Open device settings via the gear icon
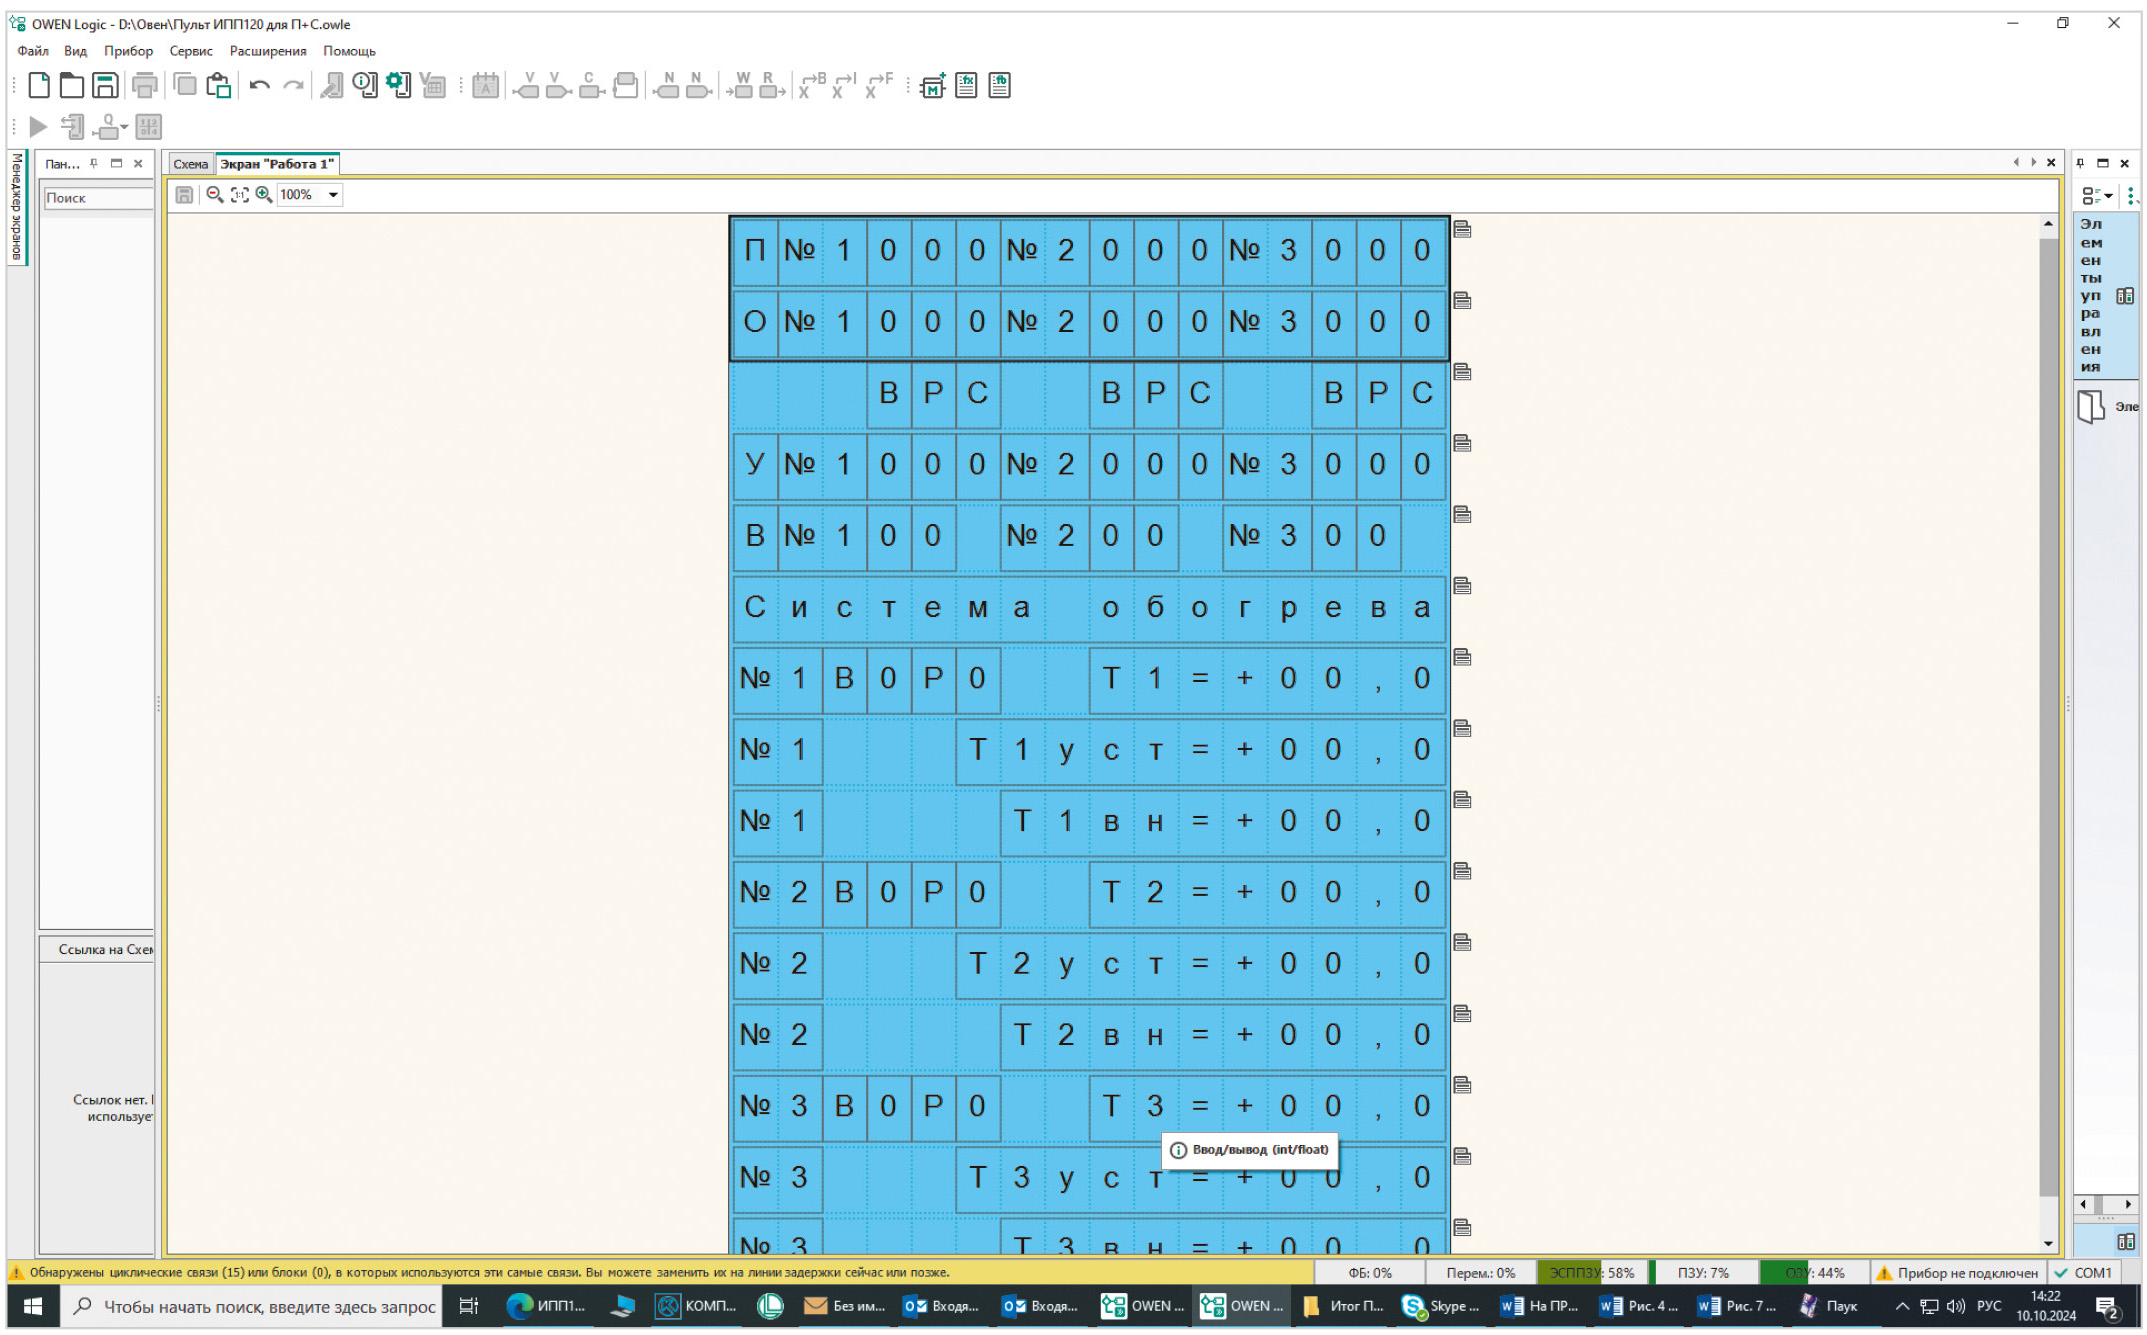The width and height of the screenshot is (2147, 1335). [x=398, y=86]
